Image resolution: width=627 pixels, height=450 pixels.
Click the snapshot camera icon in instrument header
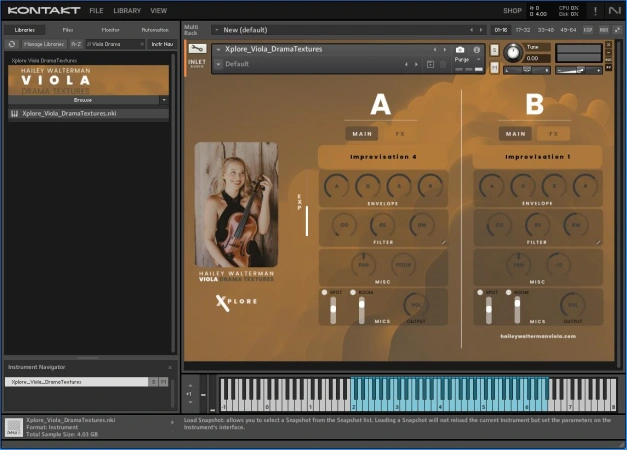pos(460,49)
